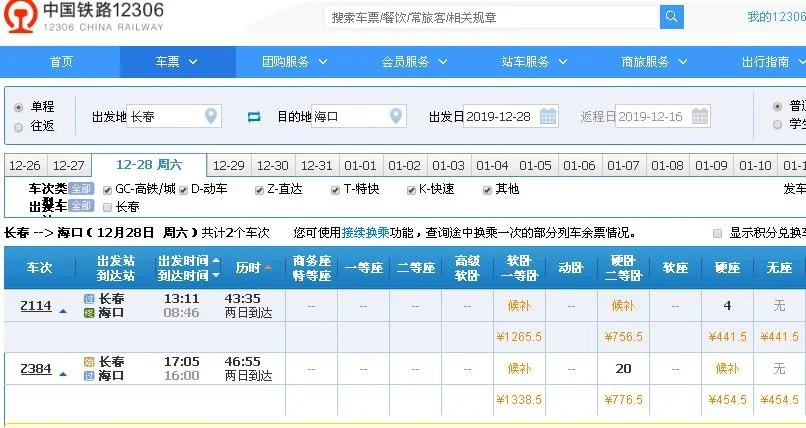
Task: Select the 12-29 date tab
Action: [x=228, y=165]
